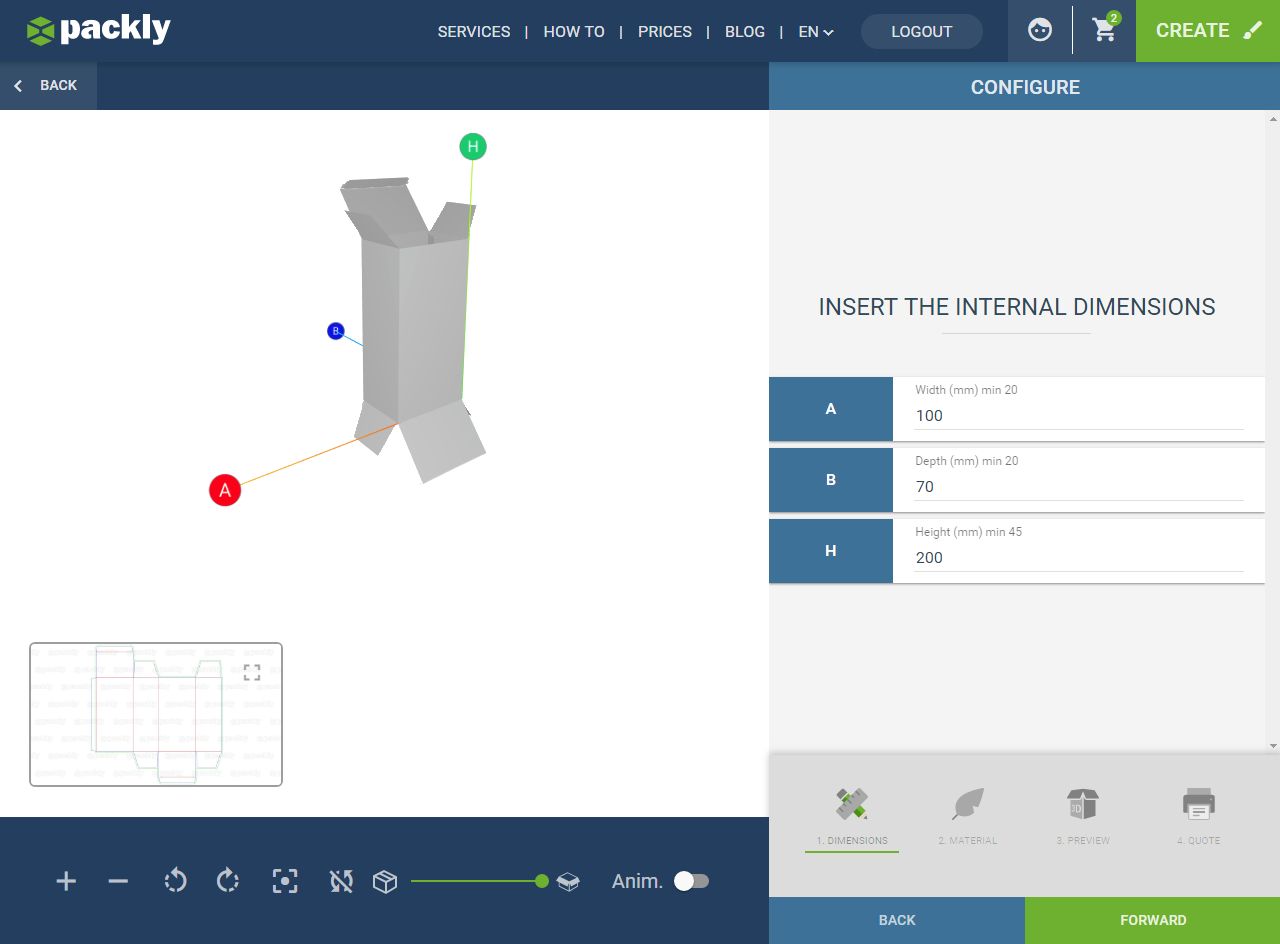Expand the dieline preview fullscreen
This screenshot has width=1280, height=944.
[x=252, y=672]
